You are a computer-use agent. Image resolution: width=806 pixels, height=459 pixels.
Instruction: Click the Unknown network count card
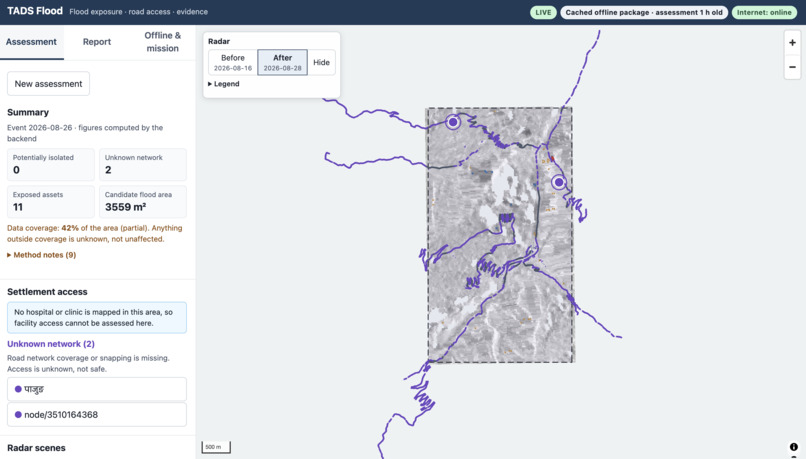(x=143, y=164)
